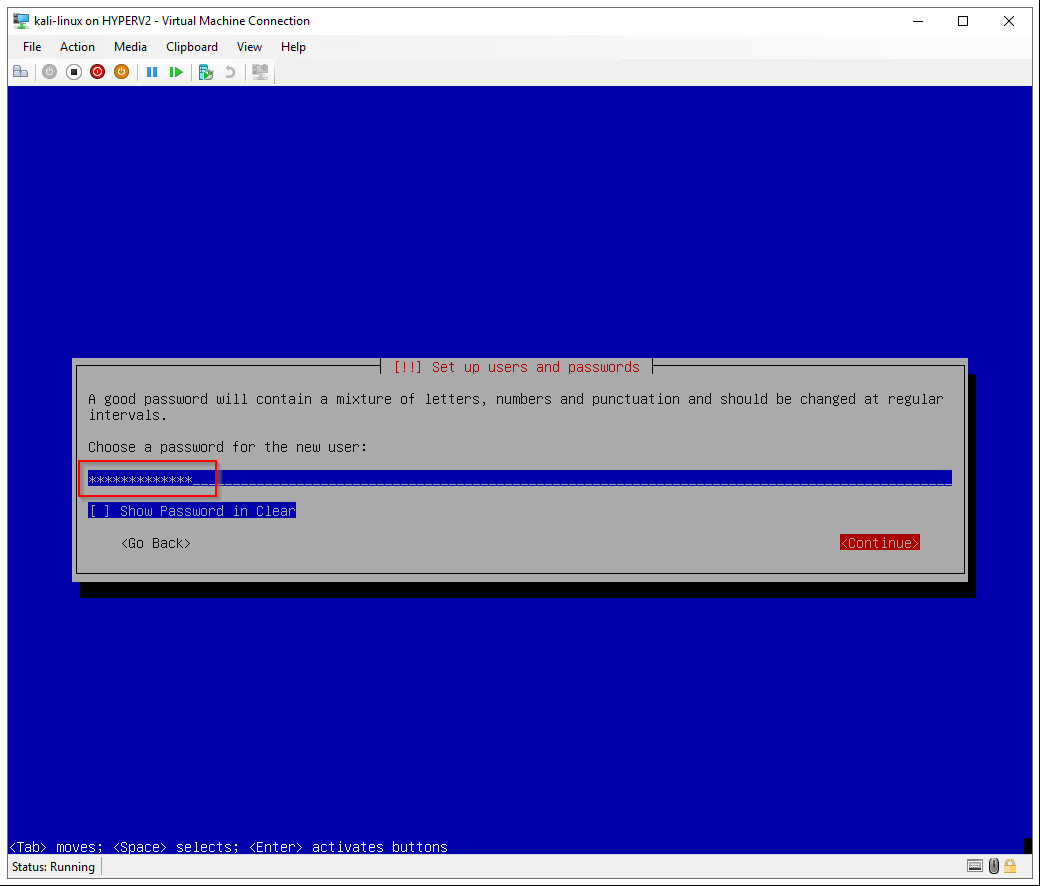Image resolution: width=1040 pixels, height=886 pixels.
Task: Click the padlock security icon in status bar
Action: point(1010,867)
